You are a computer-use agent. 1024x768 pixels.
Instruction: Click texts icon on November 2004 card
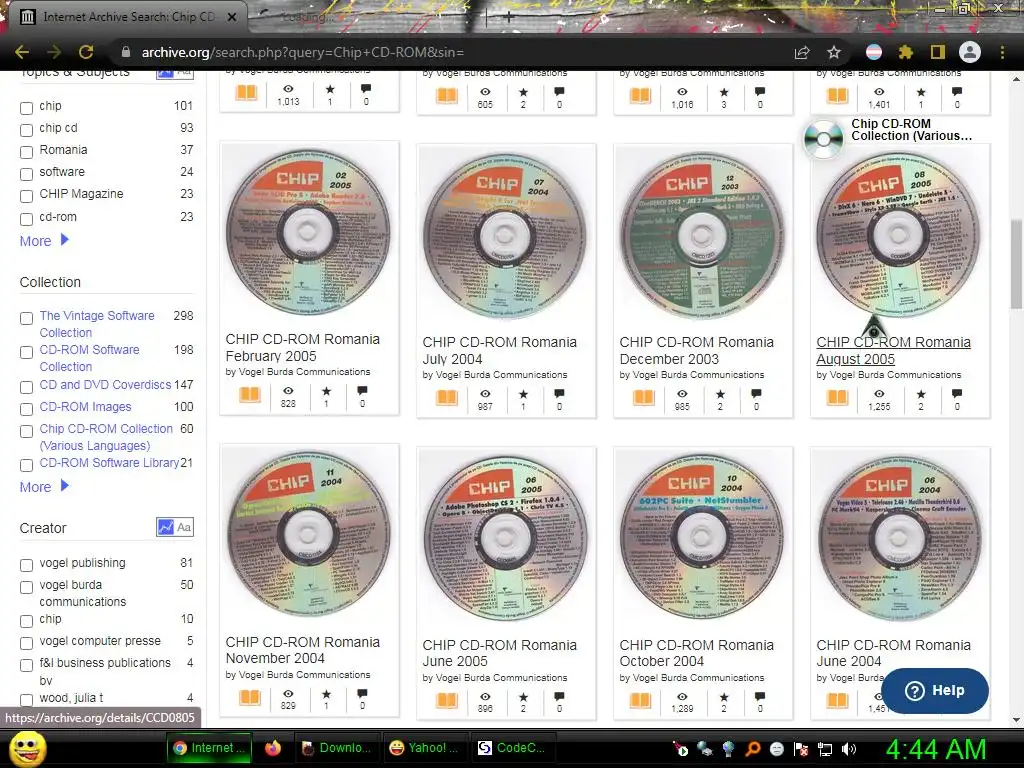pos(249,697)
